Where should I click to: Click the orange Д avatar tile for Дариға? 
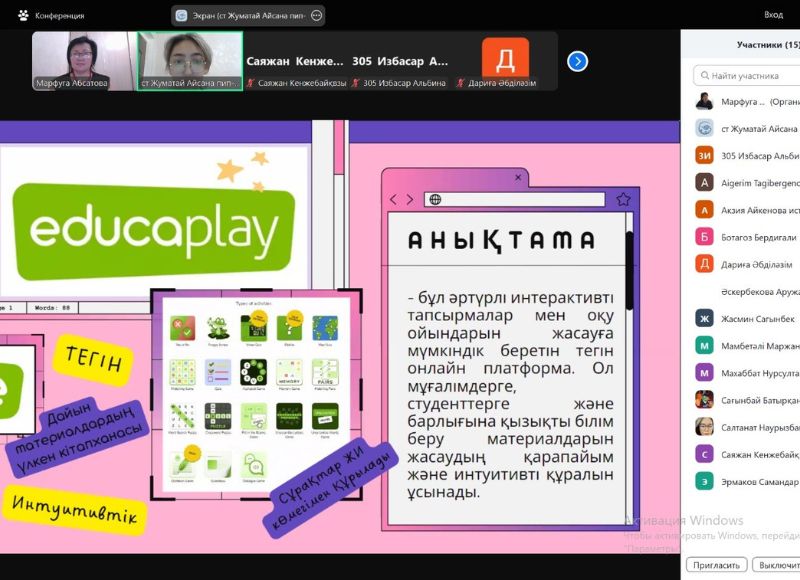coord(505,59)
